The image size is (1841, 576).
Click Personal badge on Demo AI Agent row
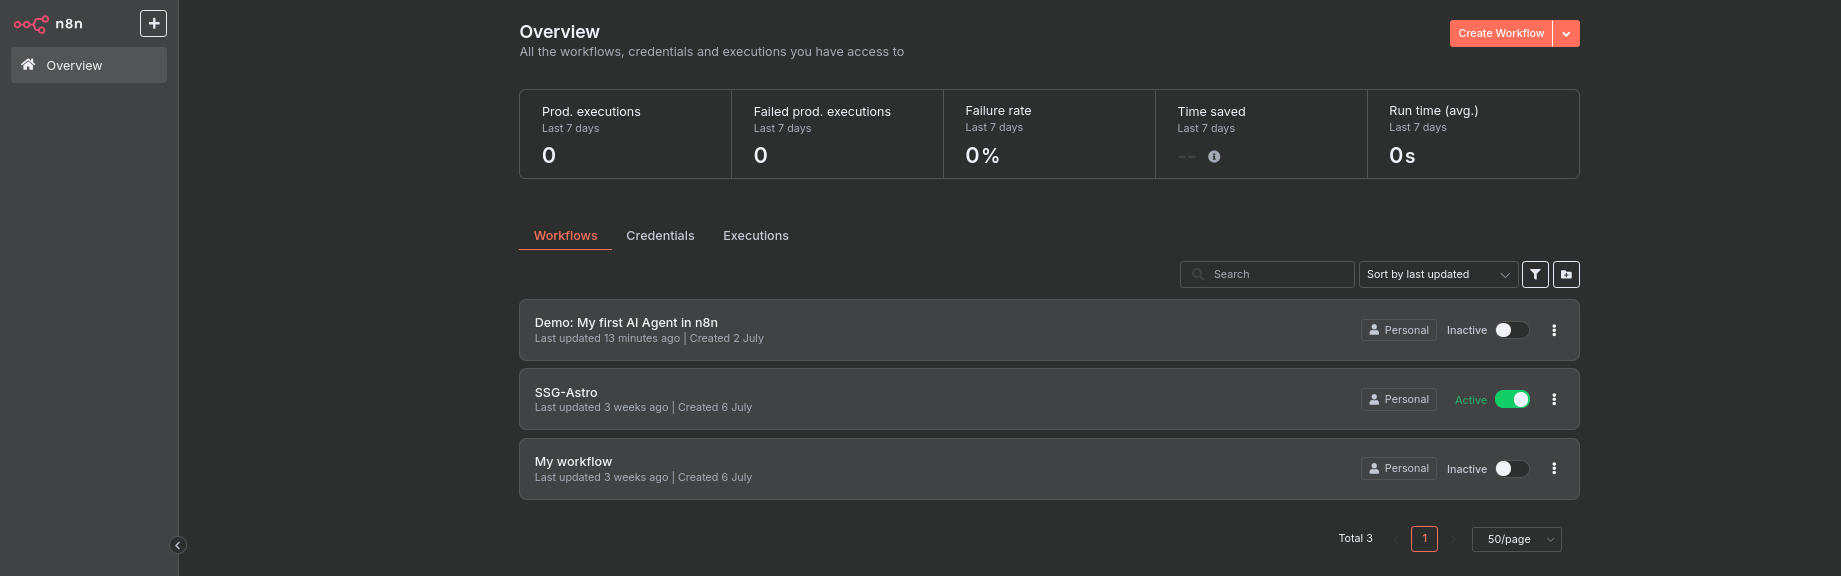[x=1399, y=330]
